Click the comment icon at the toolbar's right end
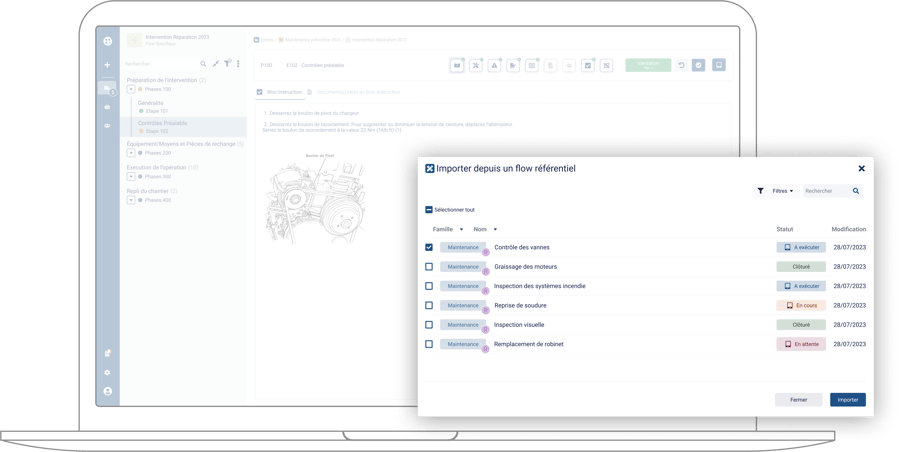This screenshot has width=900, height=452. coord(719,65)
